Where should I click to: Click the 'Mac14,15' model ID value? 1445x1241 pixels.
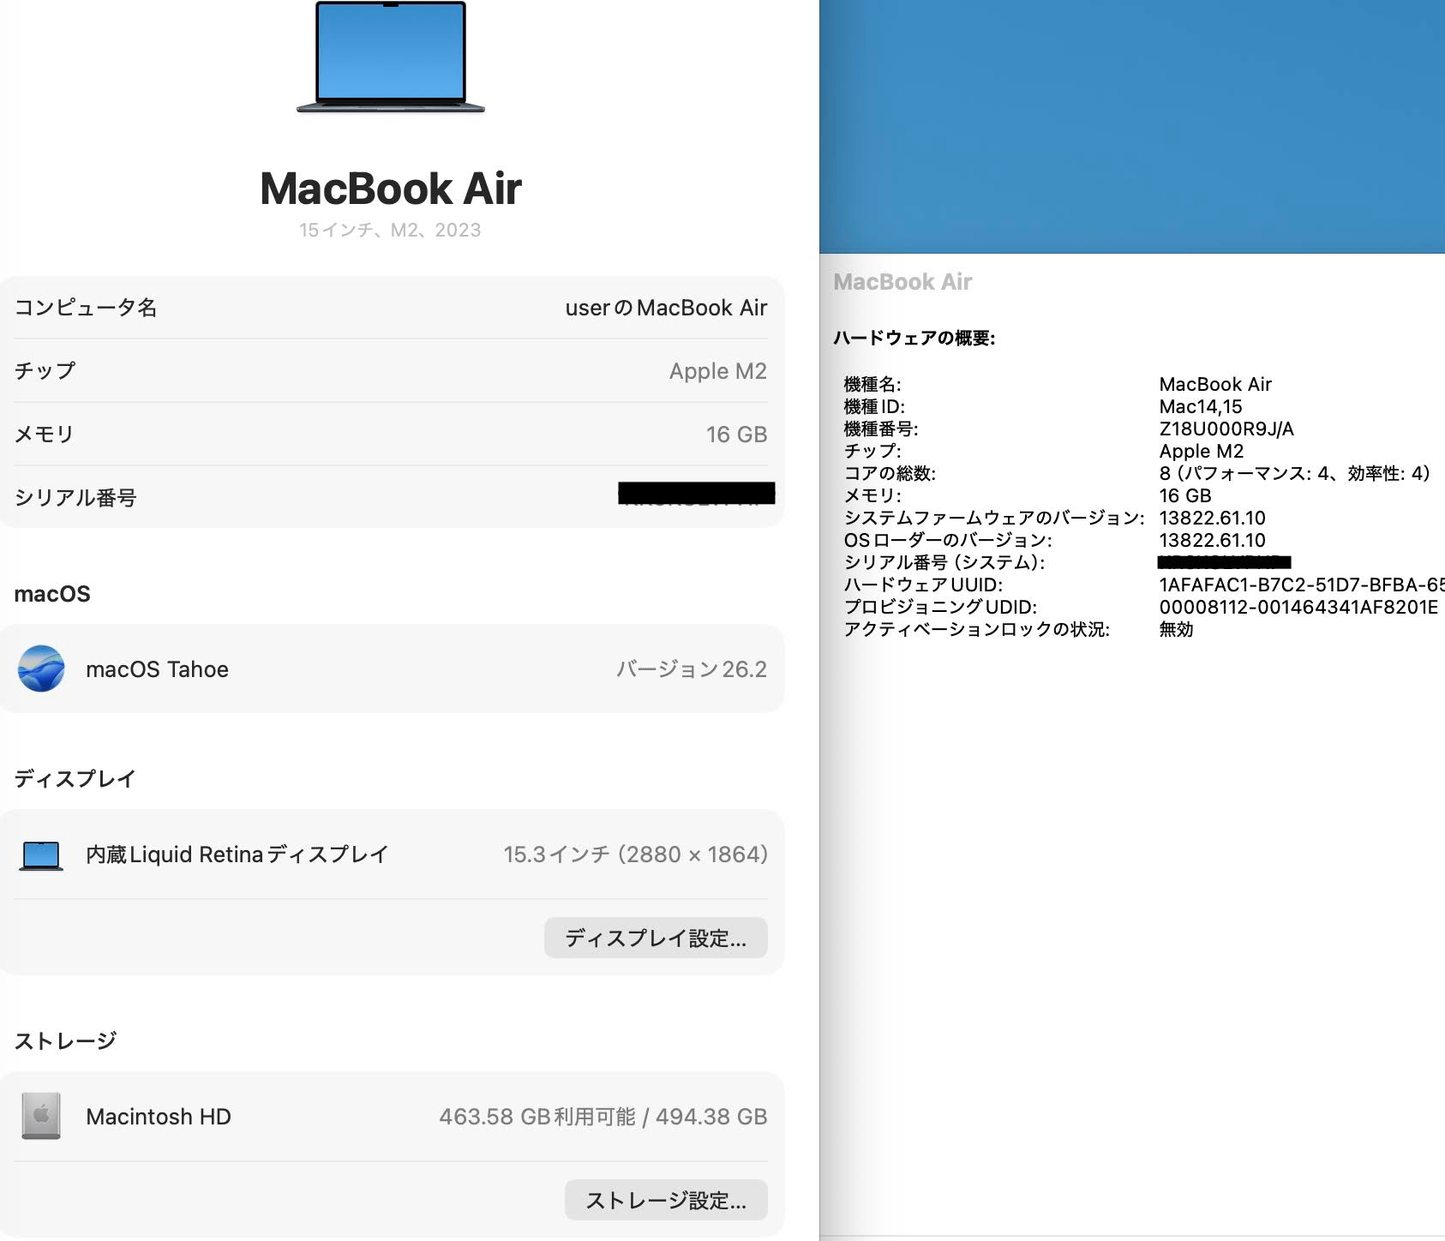pos(1200,407)
